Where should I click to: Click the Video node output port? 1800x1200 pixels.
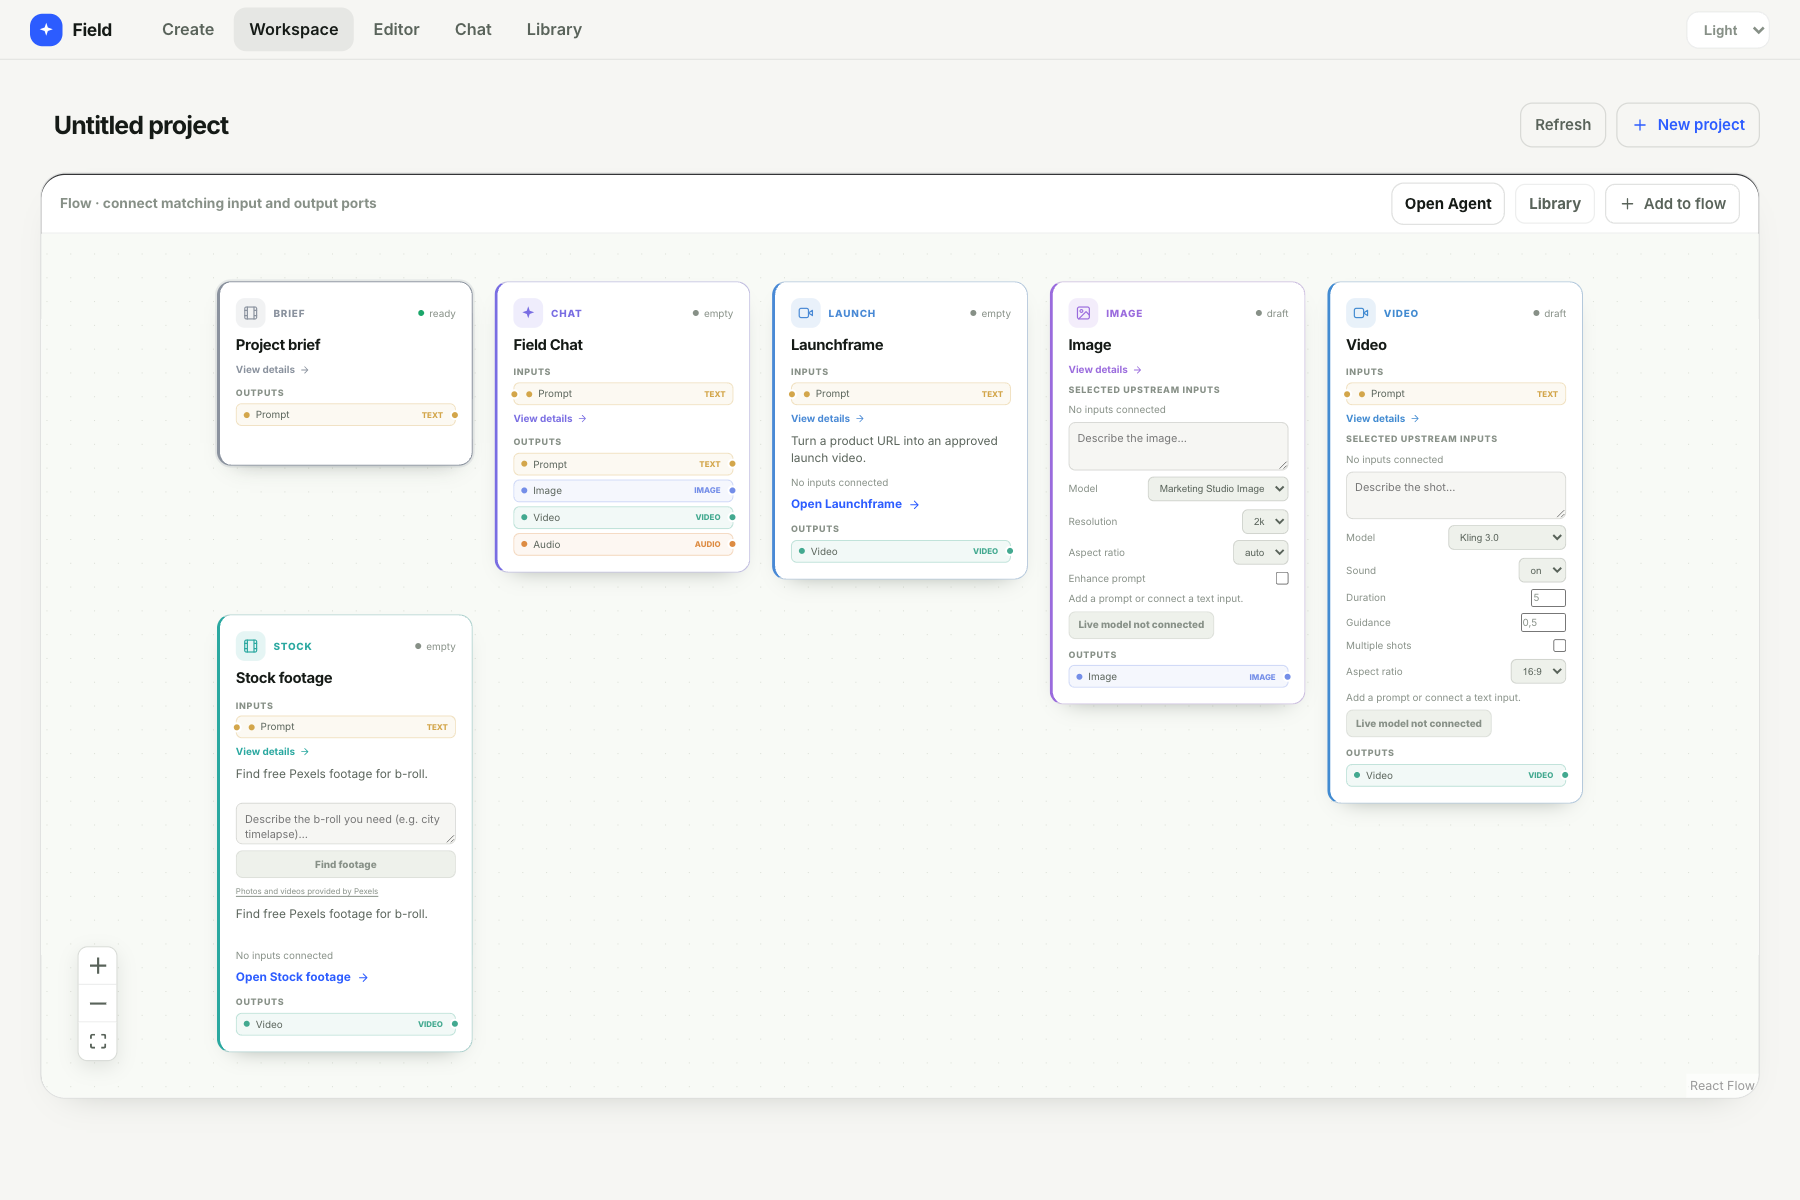pos(1565,775)
